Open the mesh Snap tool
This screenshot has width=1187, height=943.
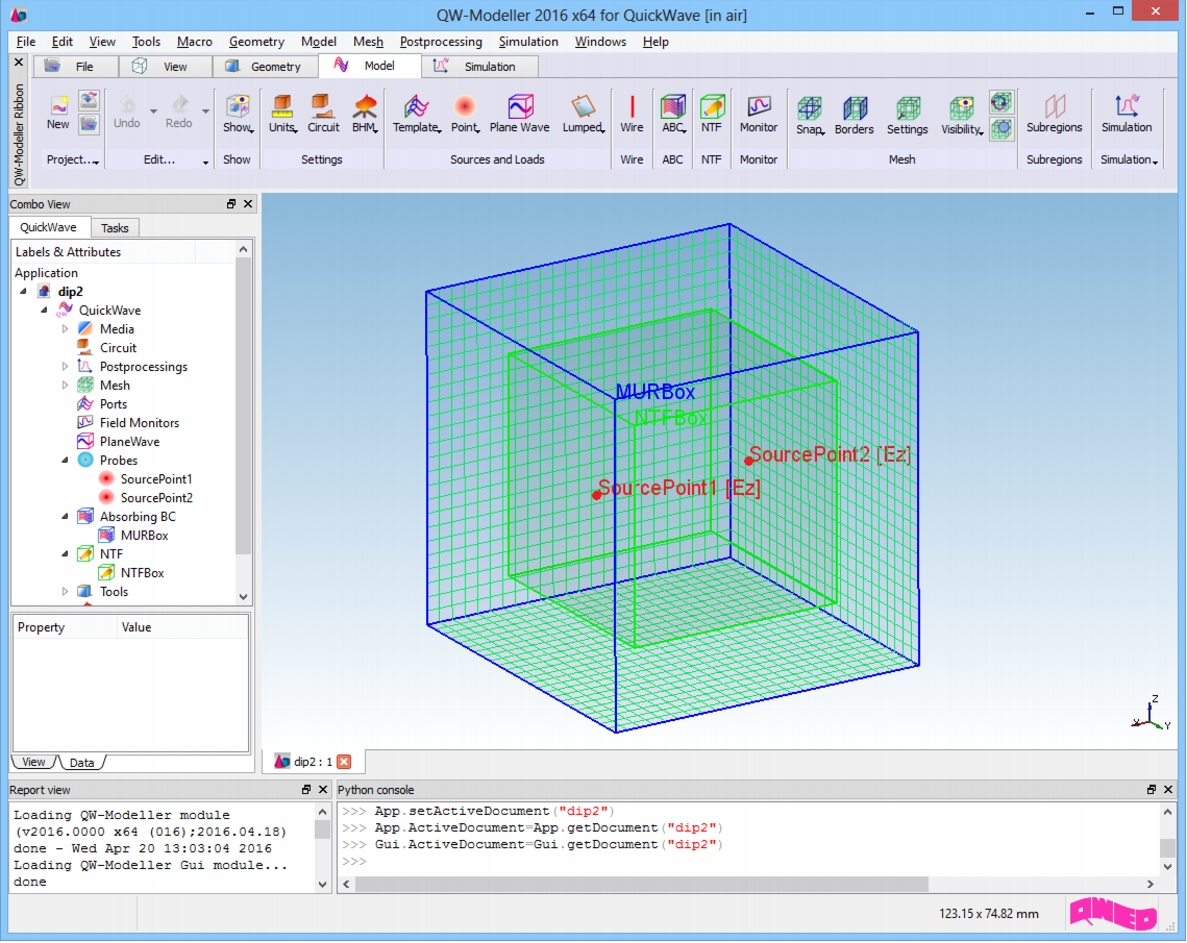pyautogui.click(x=810, y=115)
